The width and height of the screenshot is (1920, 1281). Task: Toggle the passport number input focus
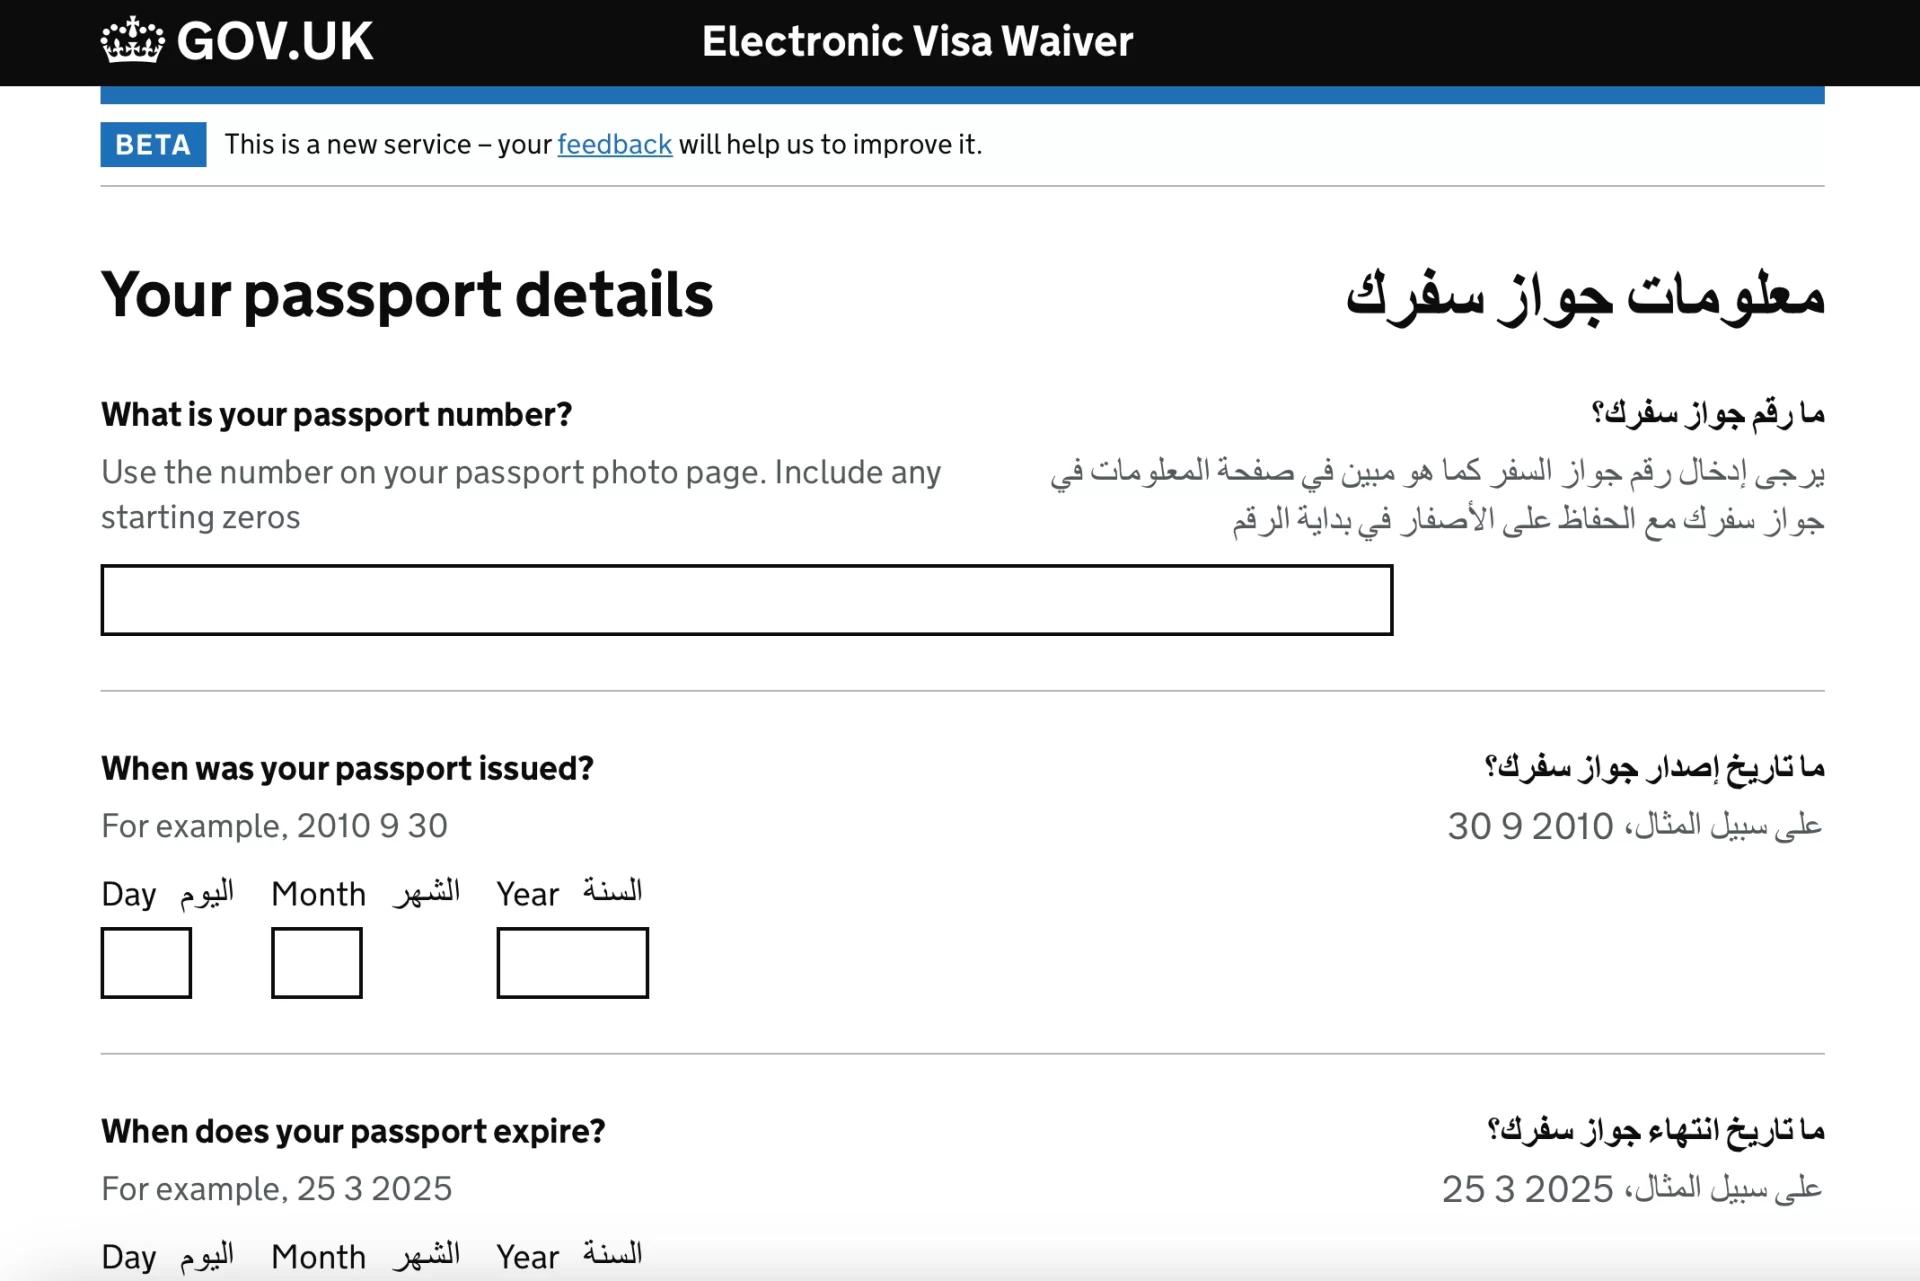point(745,598)
